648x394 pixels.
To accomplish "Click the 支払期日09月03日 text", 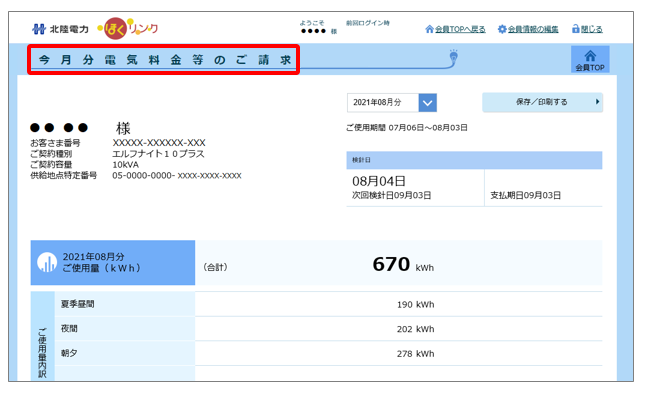I will [525, 196].
